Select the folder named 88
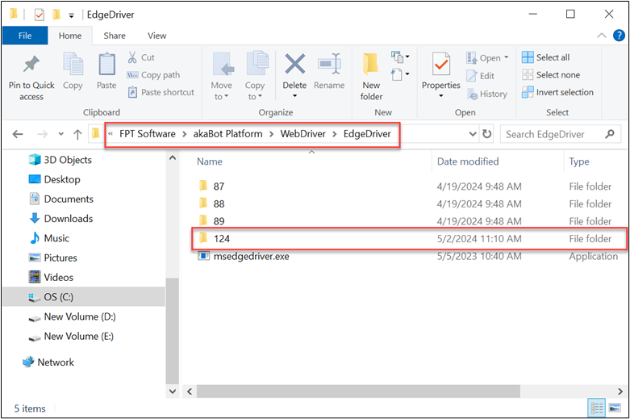This screenshot has height=419, width=630. [409, 204]
